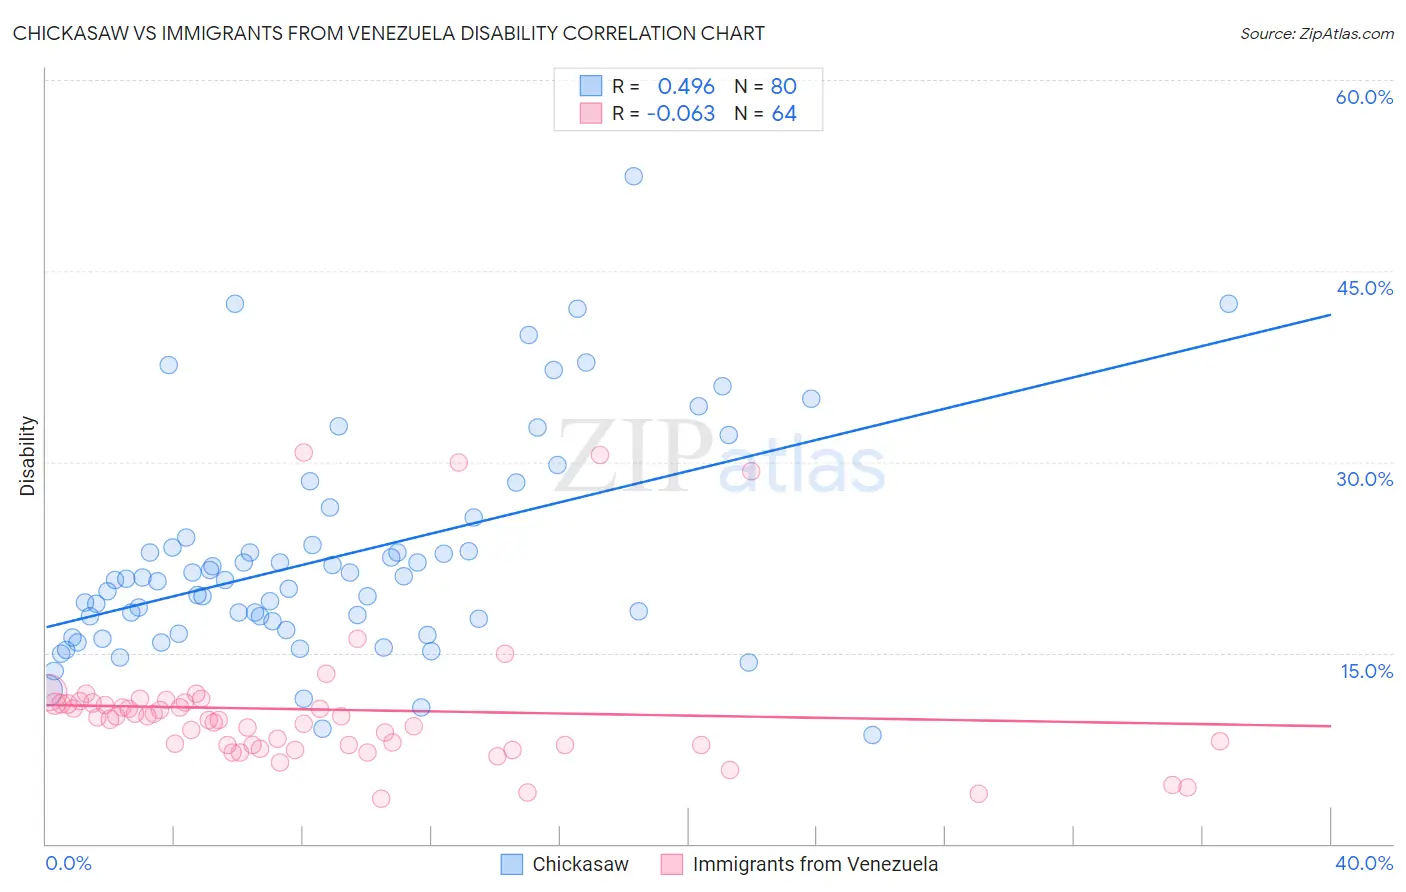
Task: Select the Chickasaw legend label
Action: [580, 864]
